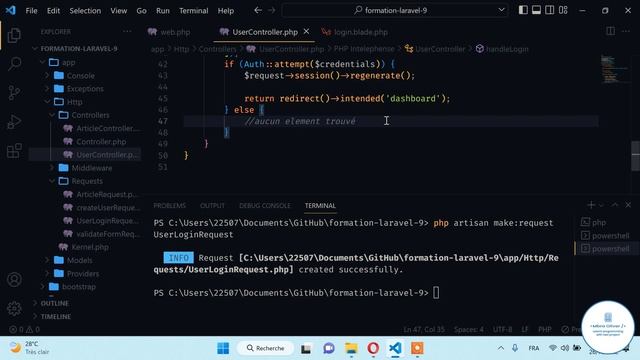
Task: Open the command center dropdown chevron
Action: tap(501, 10)
